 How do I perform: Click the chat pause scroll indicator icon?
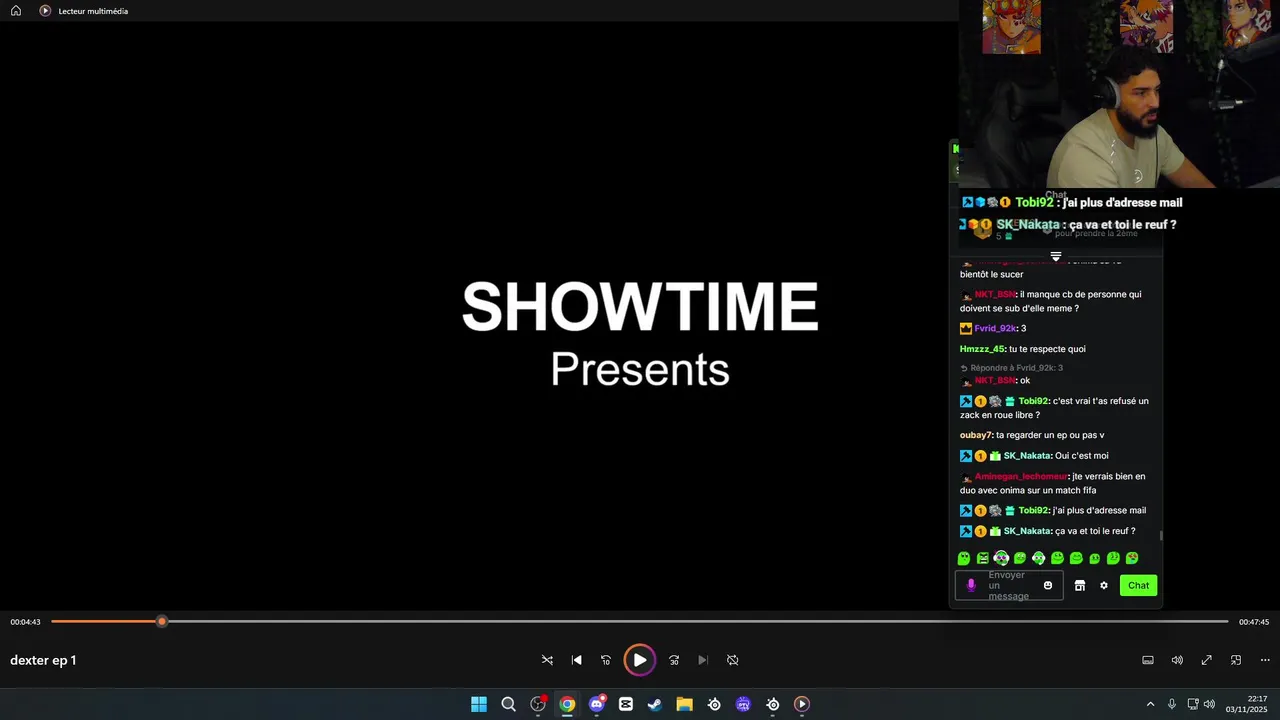tap(1055, 257)
